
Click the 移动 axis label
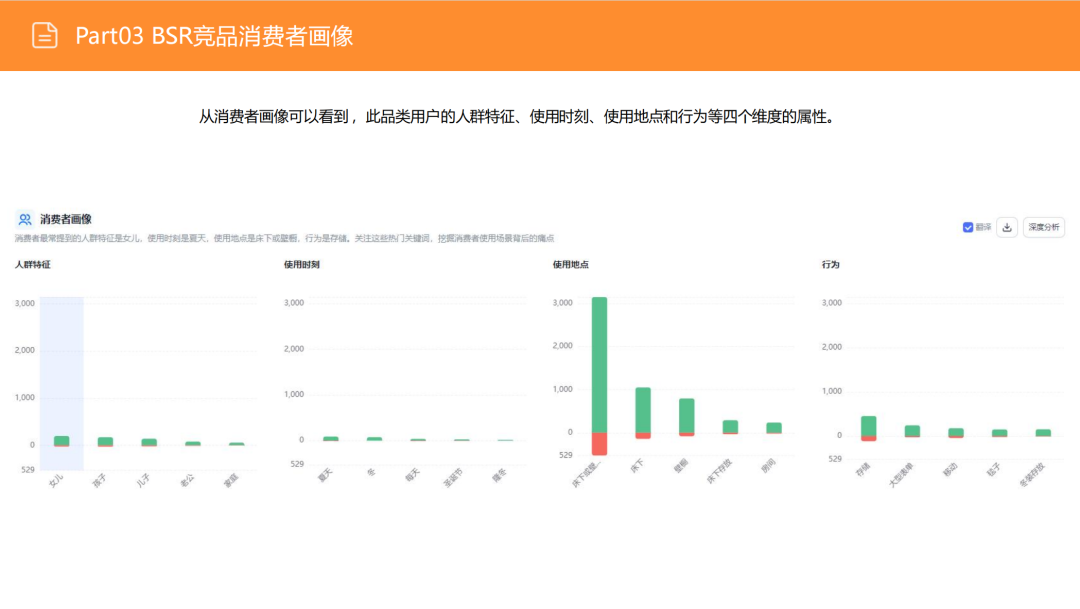coord(951,469)
